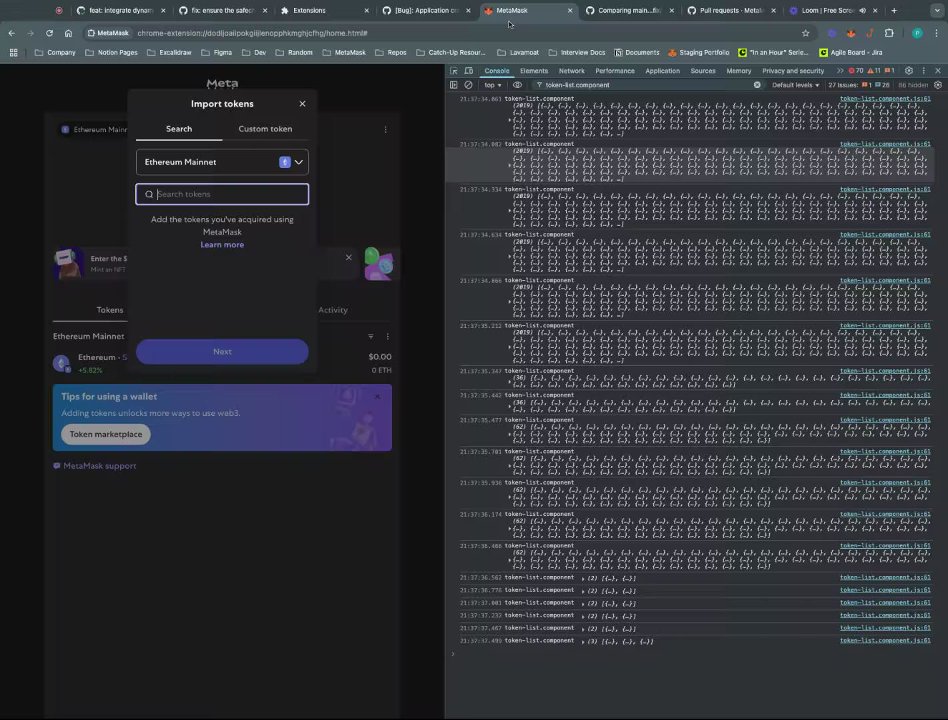Open the Sources DevTools tab

coord(703,71)
